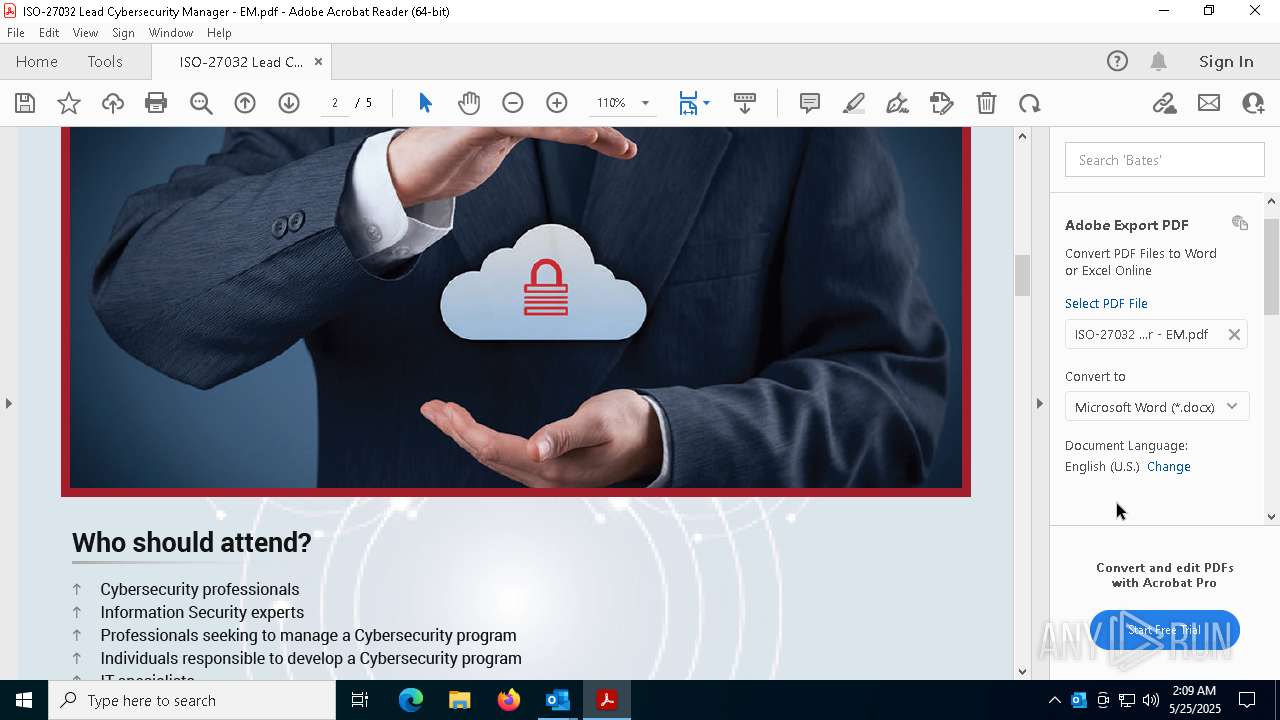
Task: Open the sign with pen tool
Action: [x=898, y=103]
